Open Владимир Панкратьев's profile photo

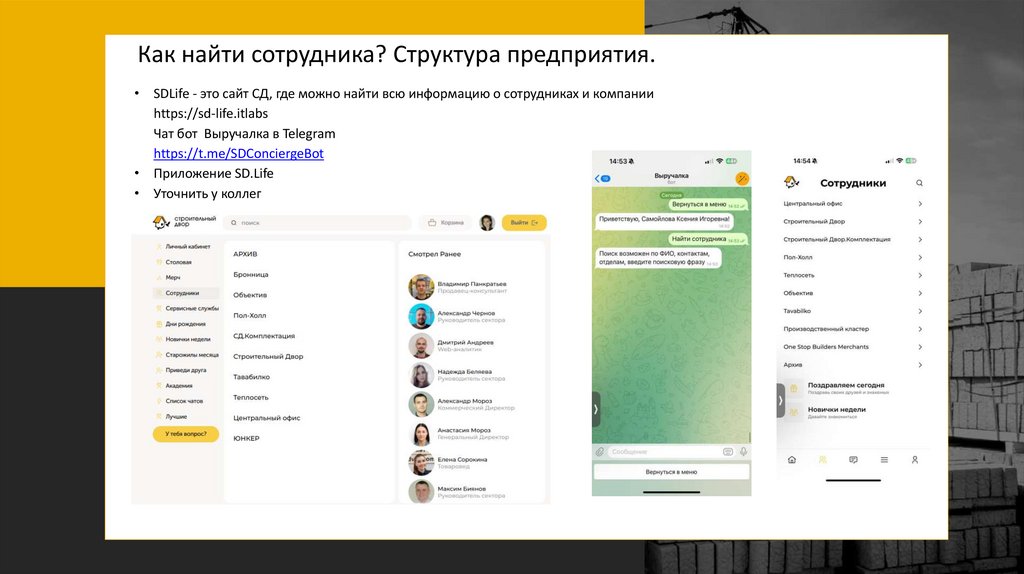point(421,287)
